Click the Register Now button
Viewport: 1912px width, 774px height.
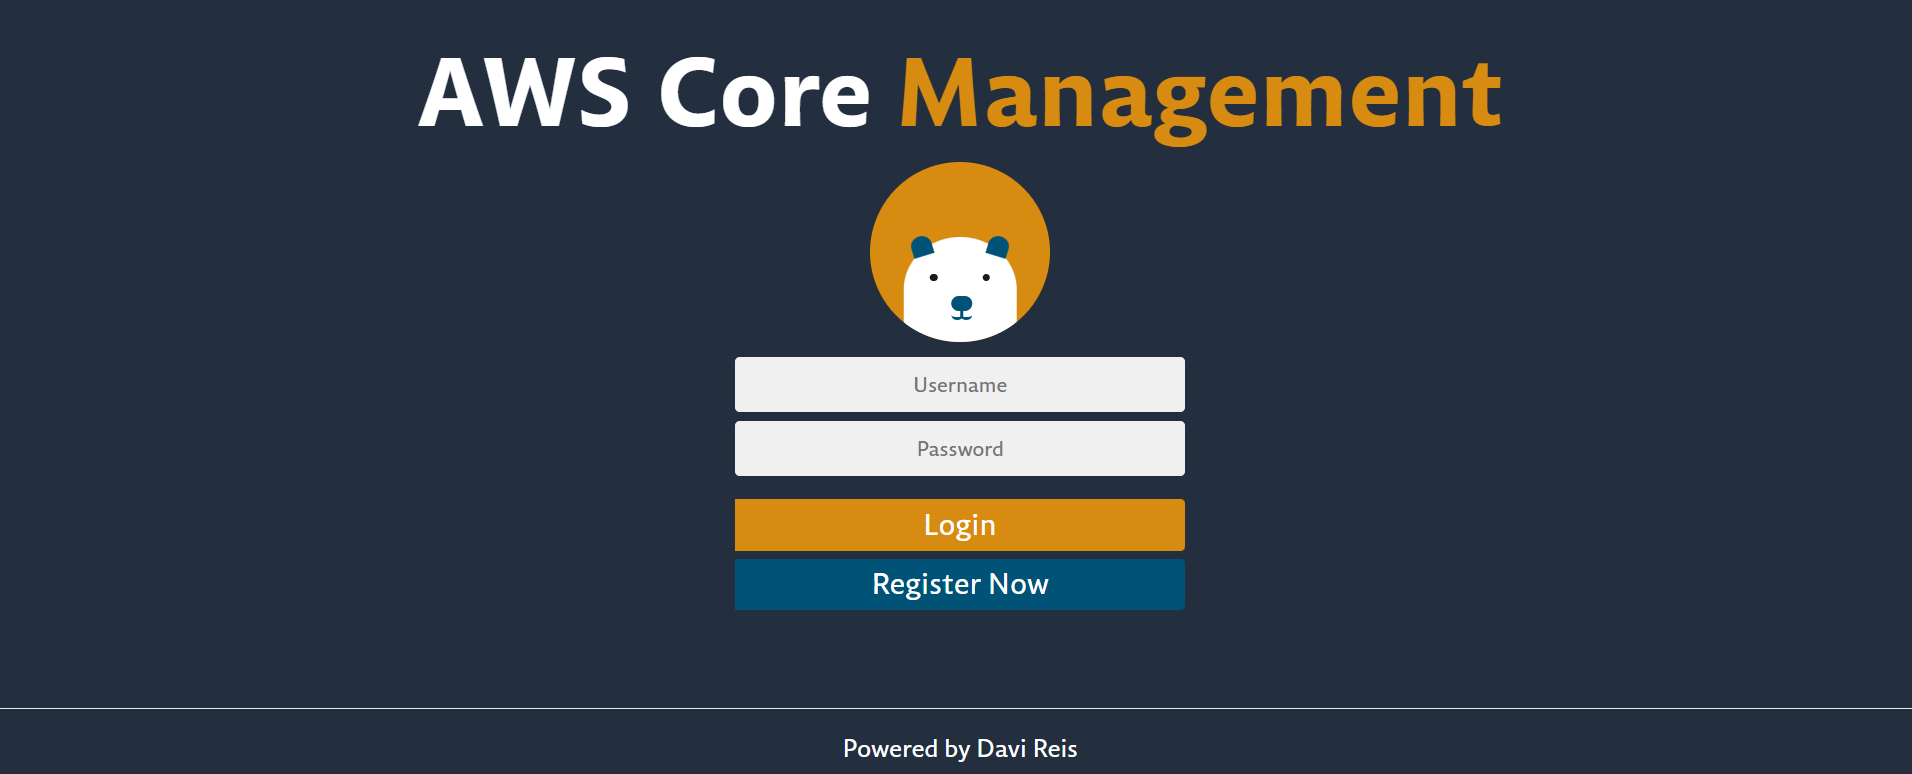click(x=960, y=584)
